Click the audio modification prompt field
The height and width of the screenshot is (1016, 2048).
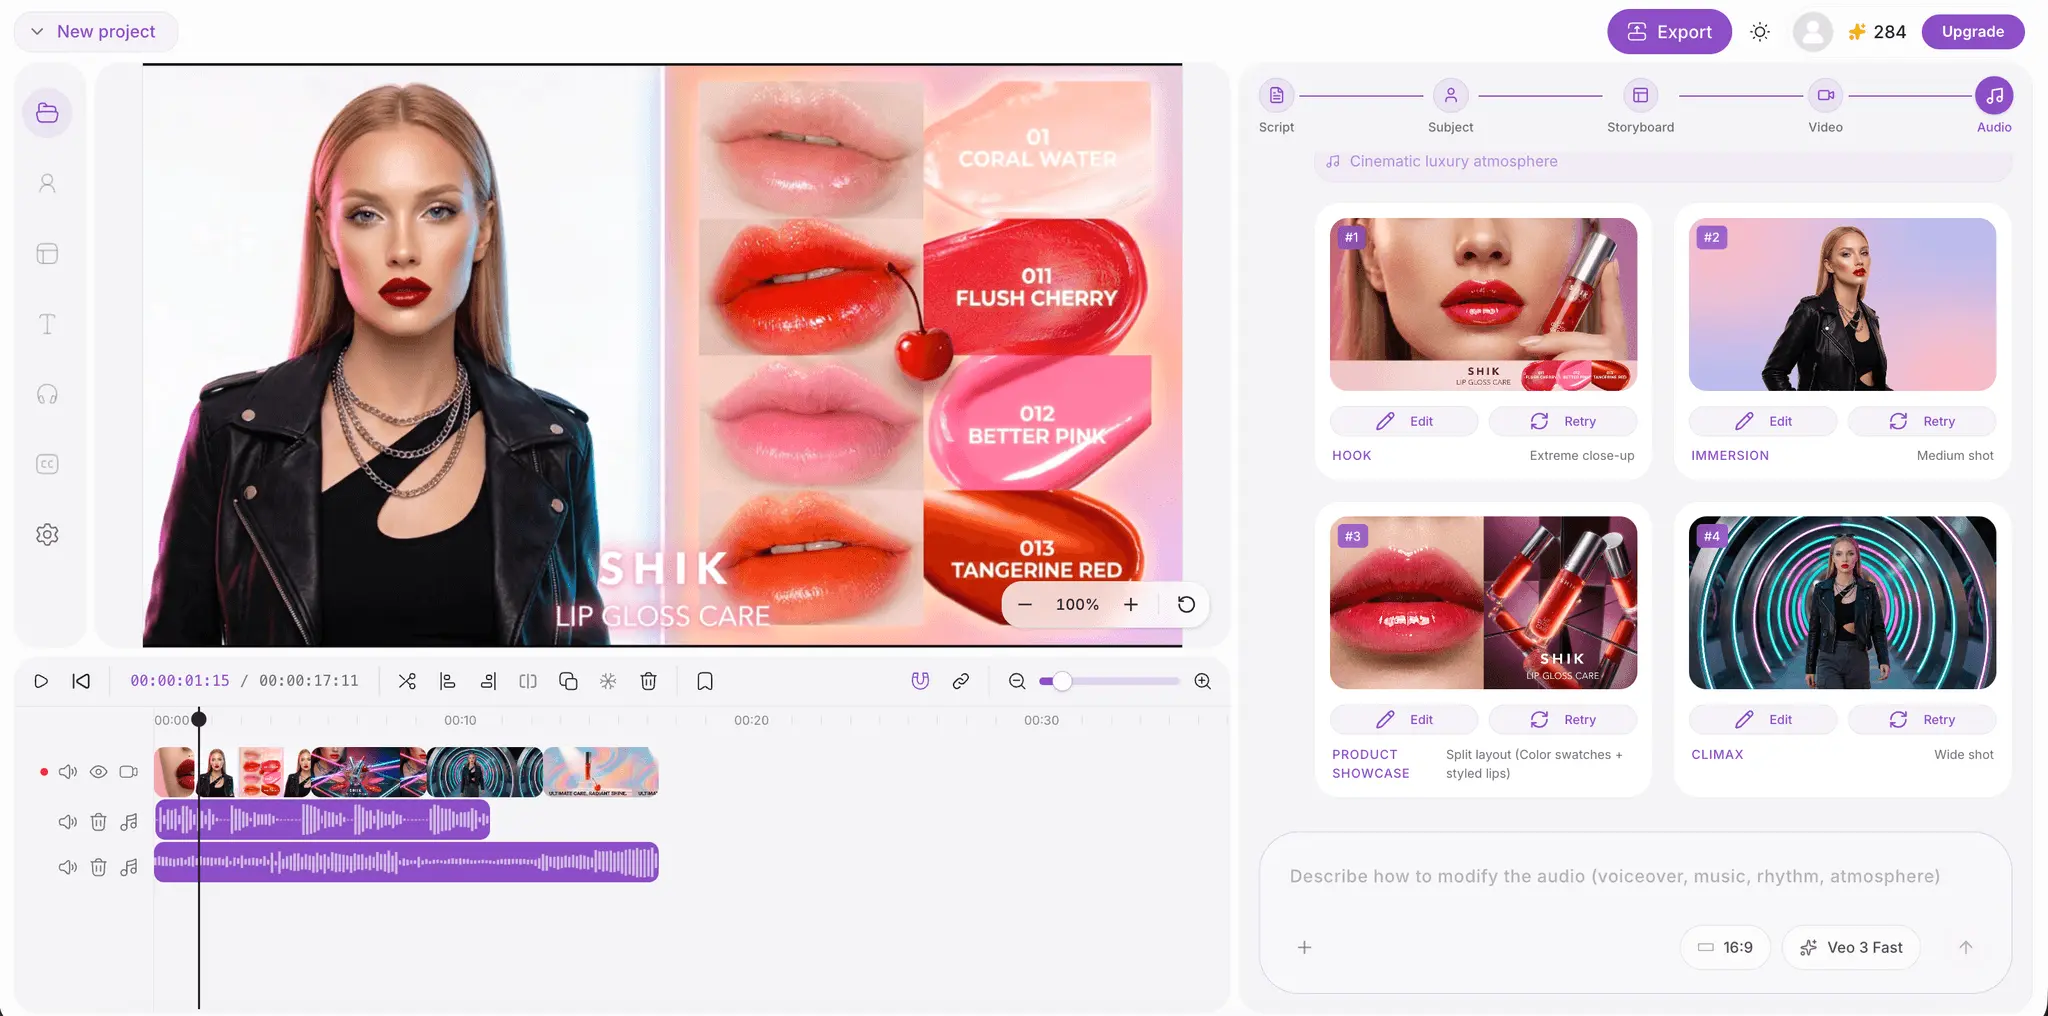(1635, 877)
